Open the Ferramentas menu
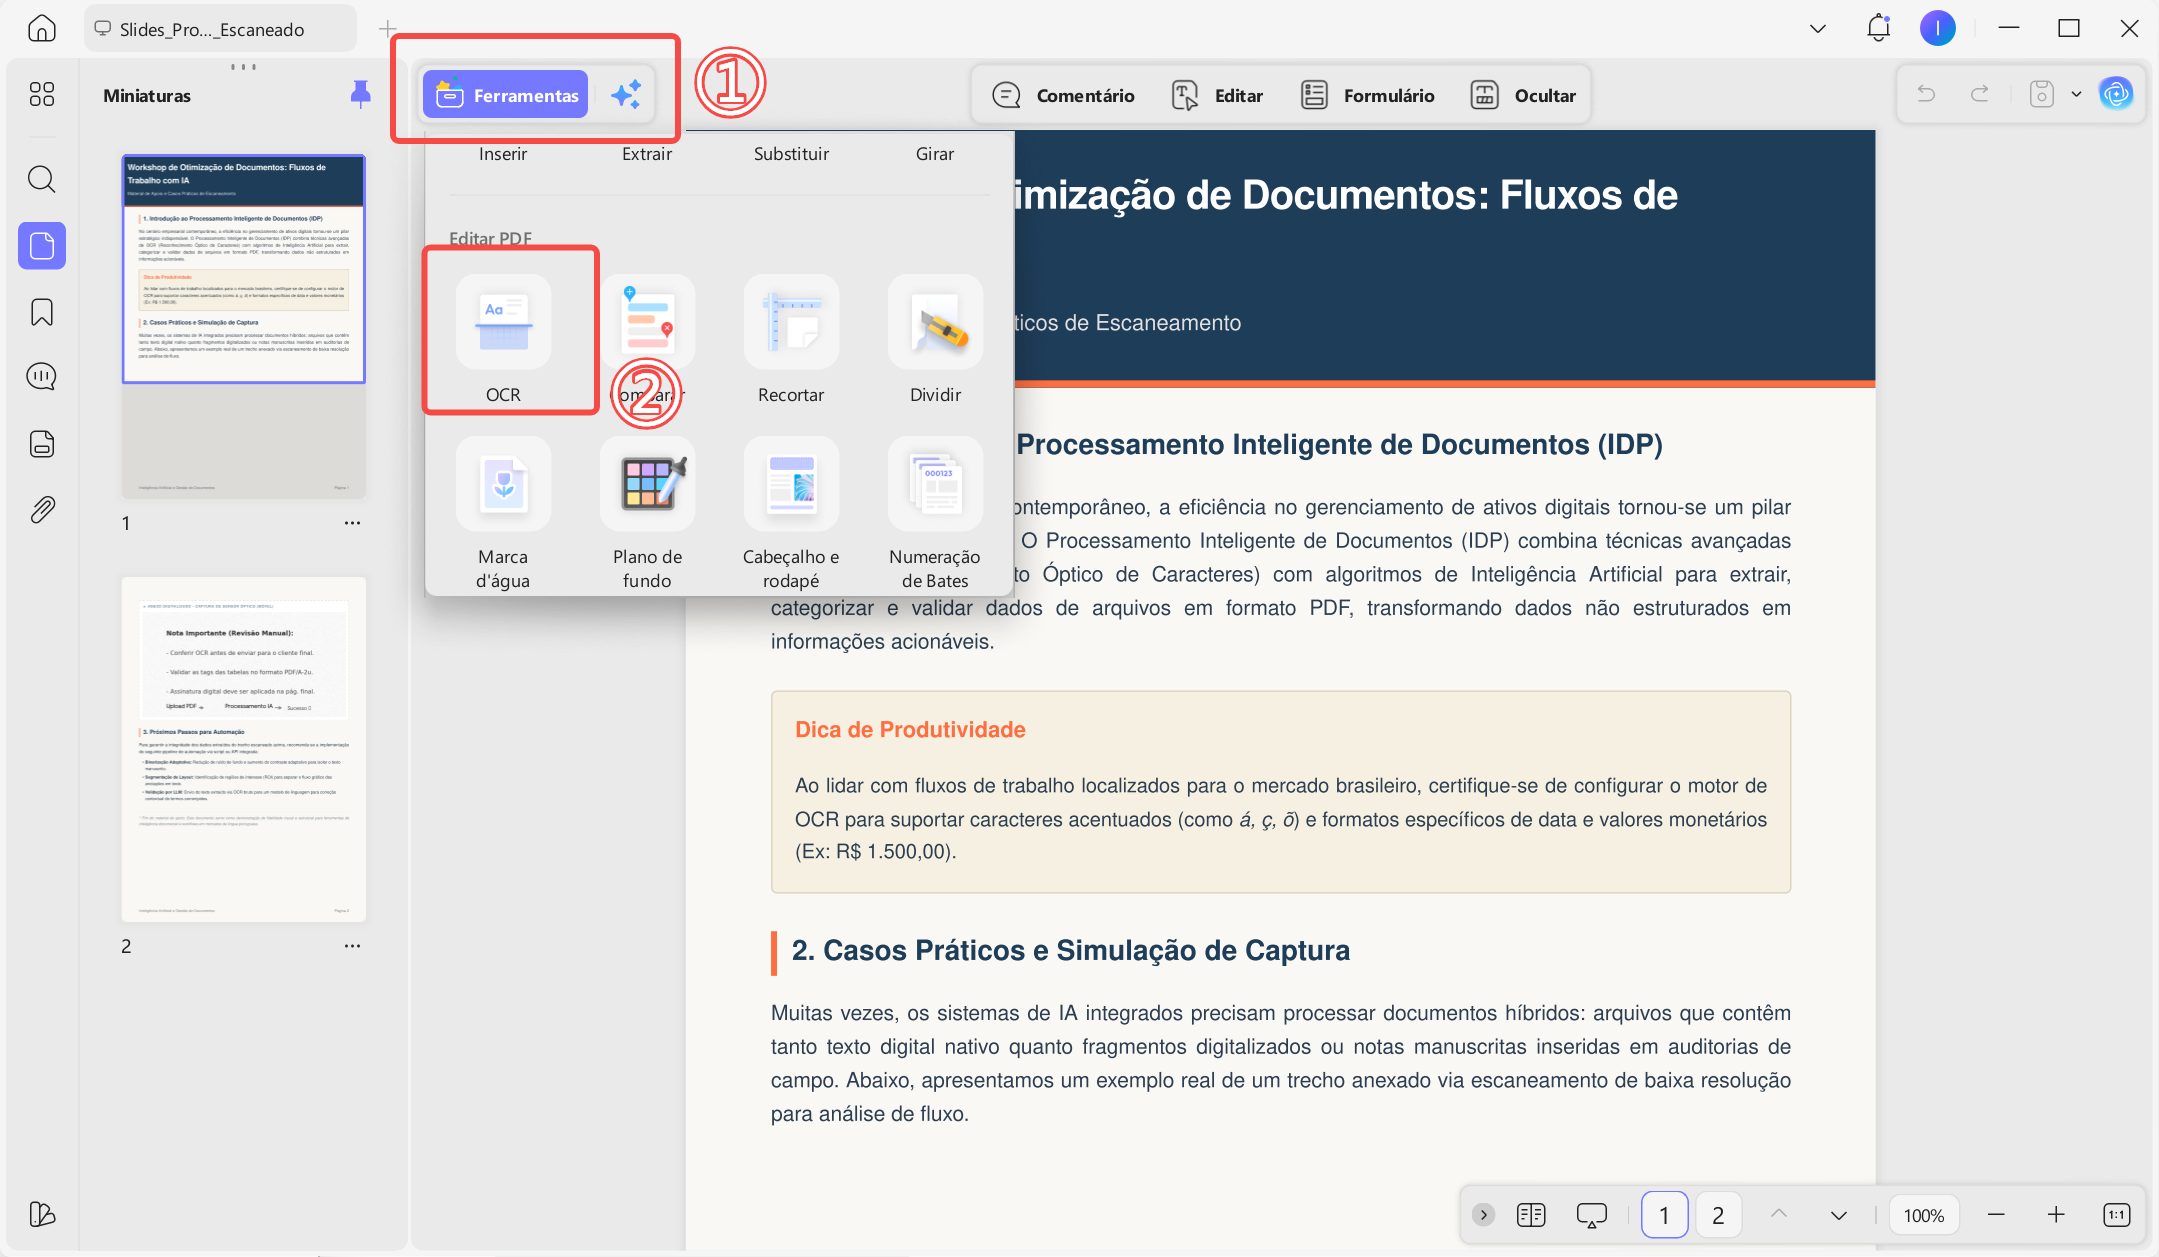This screenshot has height=1257, width=2159. [x=505, y=95]
